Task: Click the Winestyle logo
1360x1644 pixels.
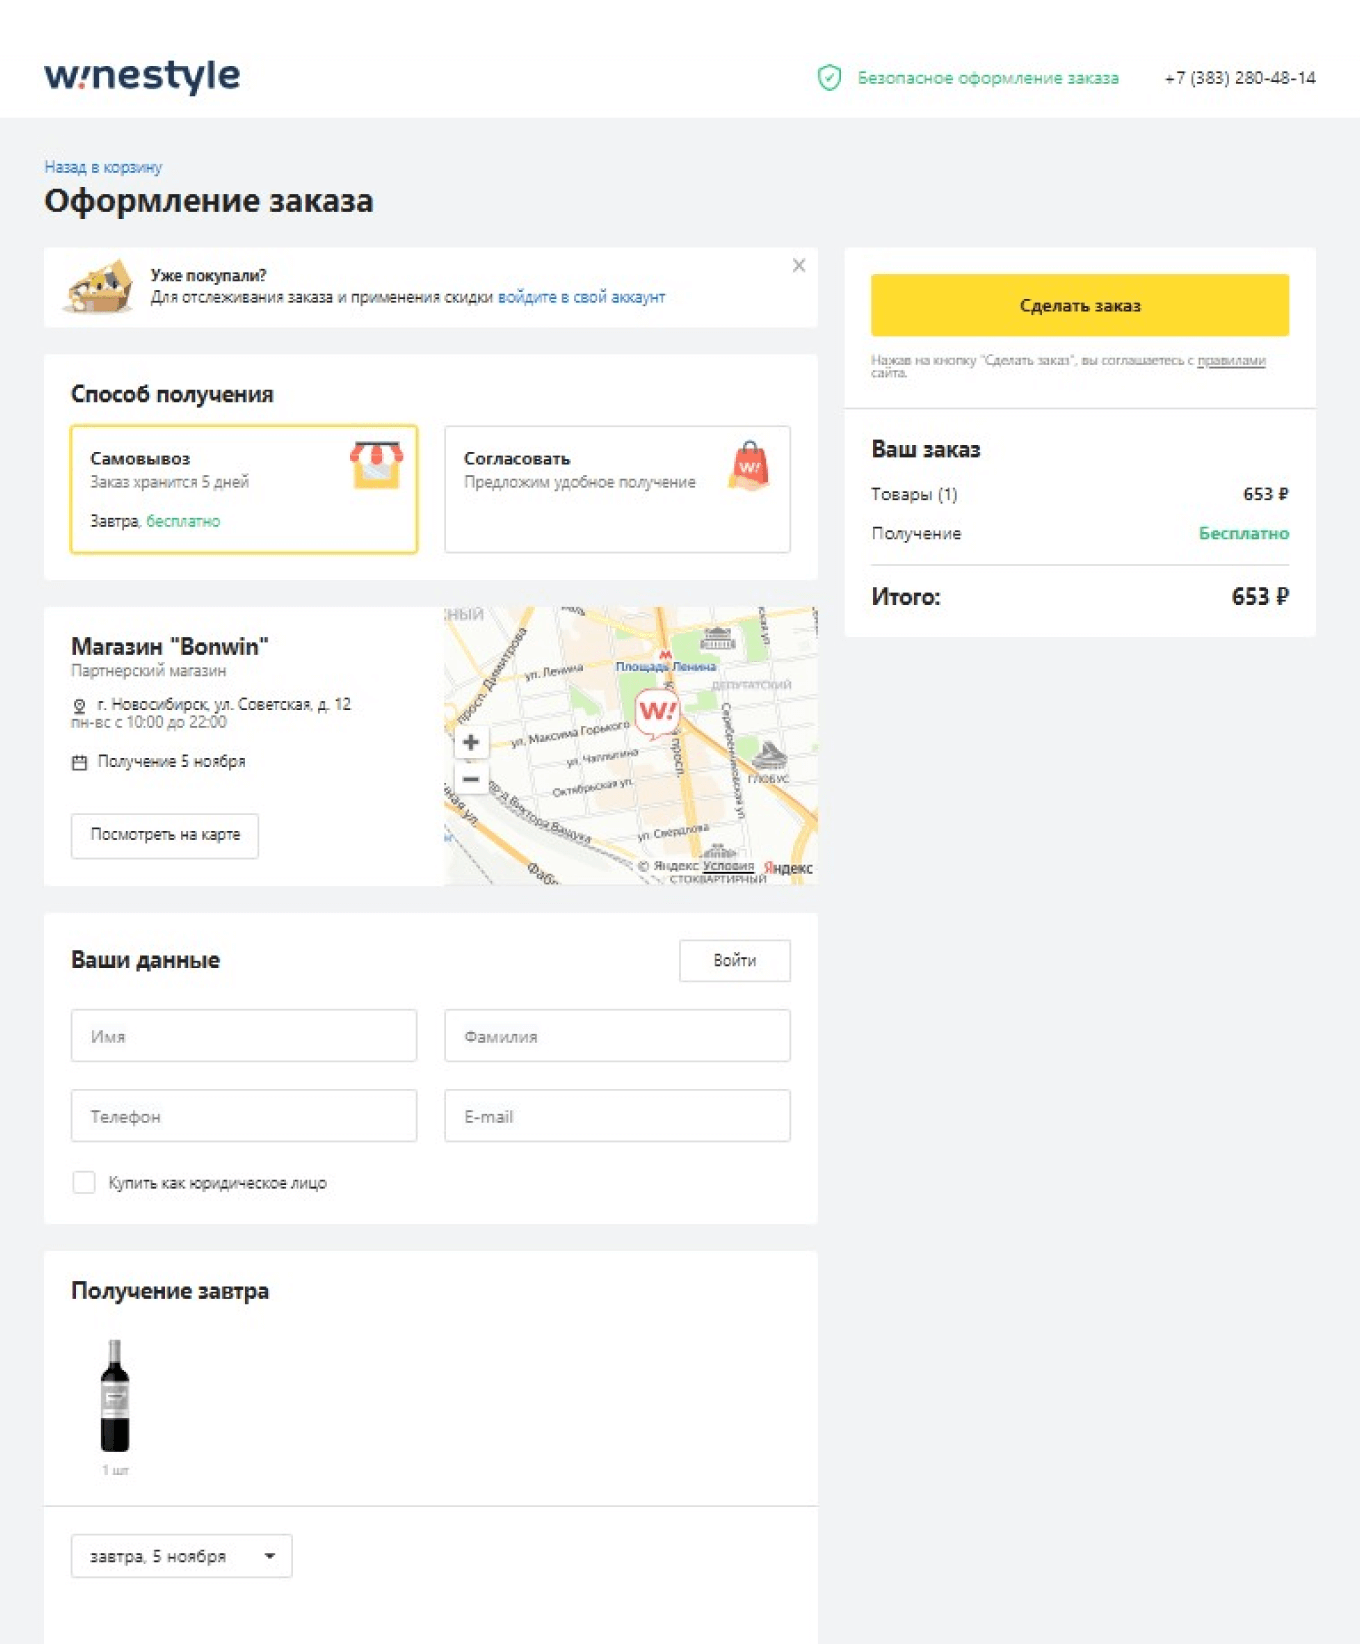Action: 140,74
